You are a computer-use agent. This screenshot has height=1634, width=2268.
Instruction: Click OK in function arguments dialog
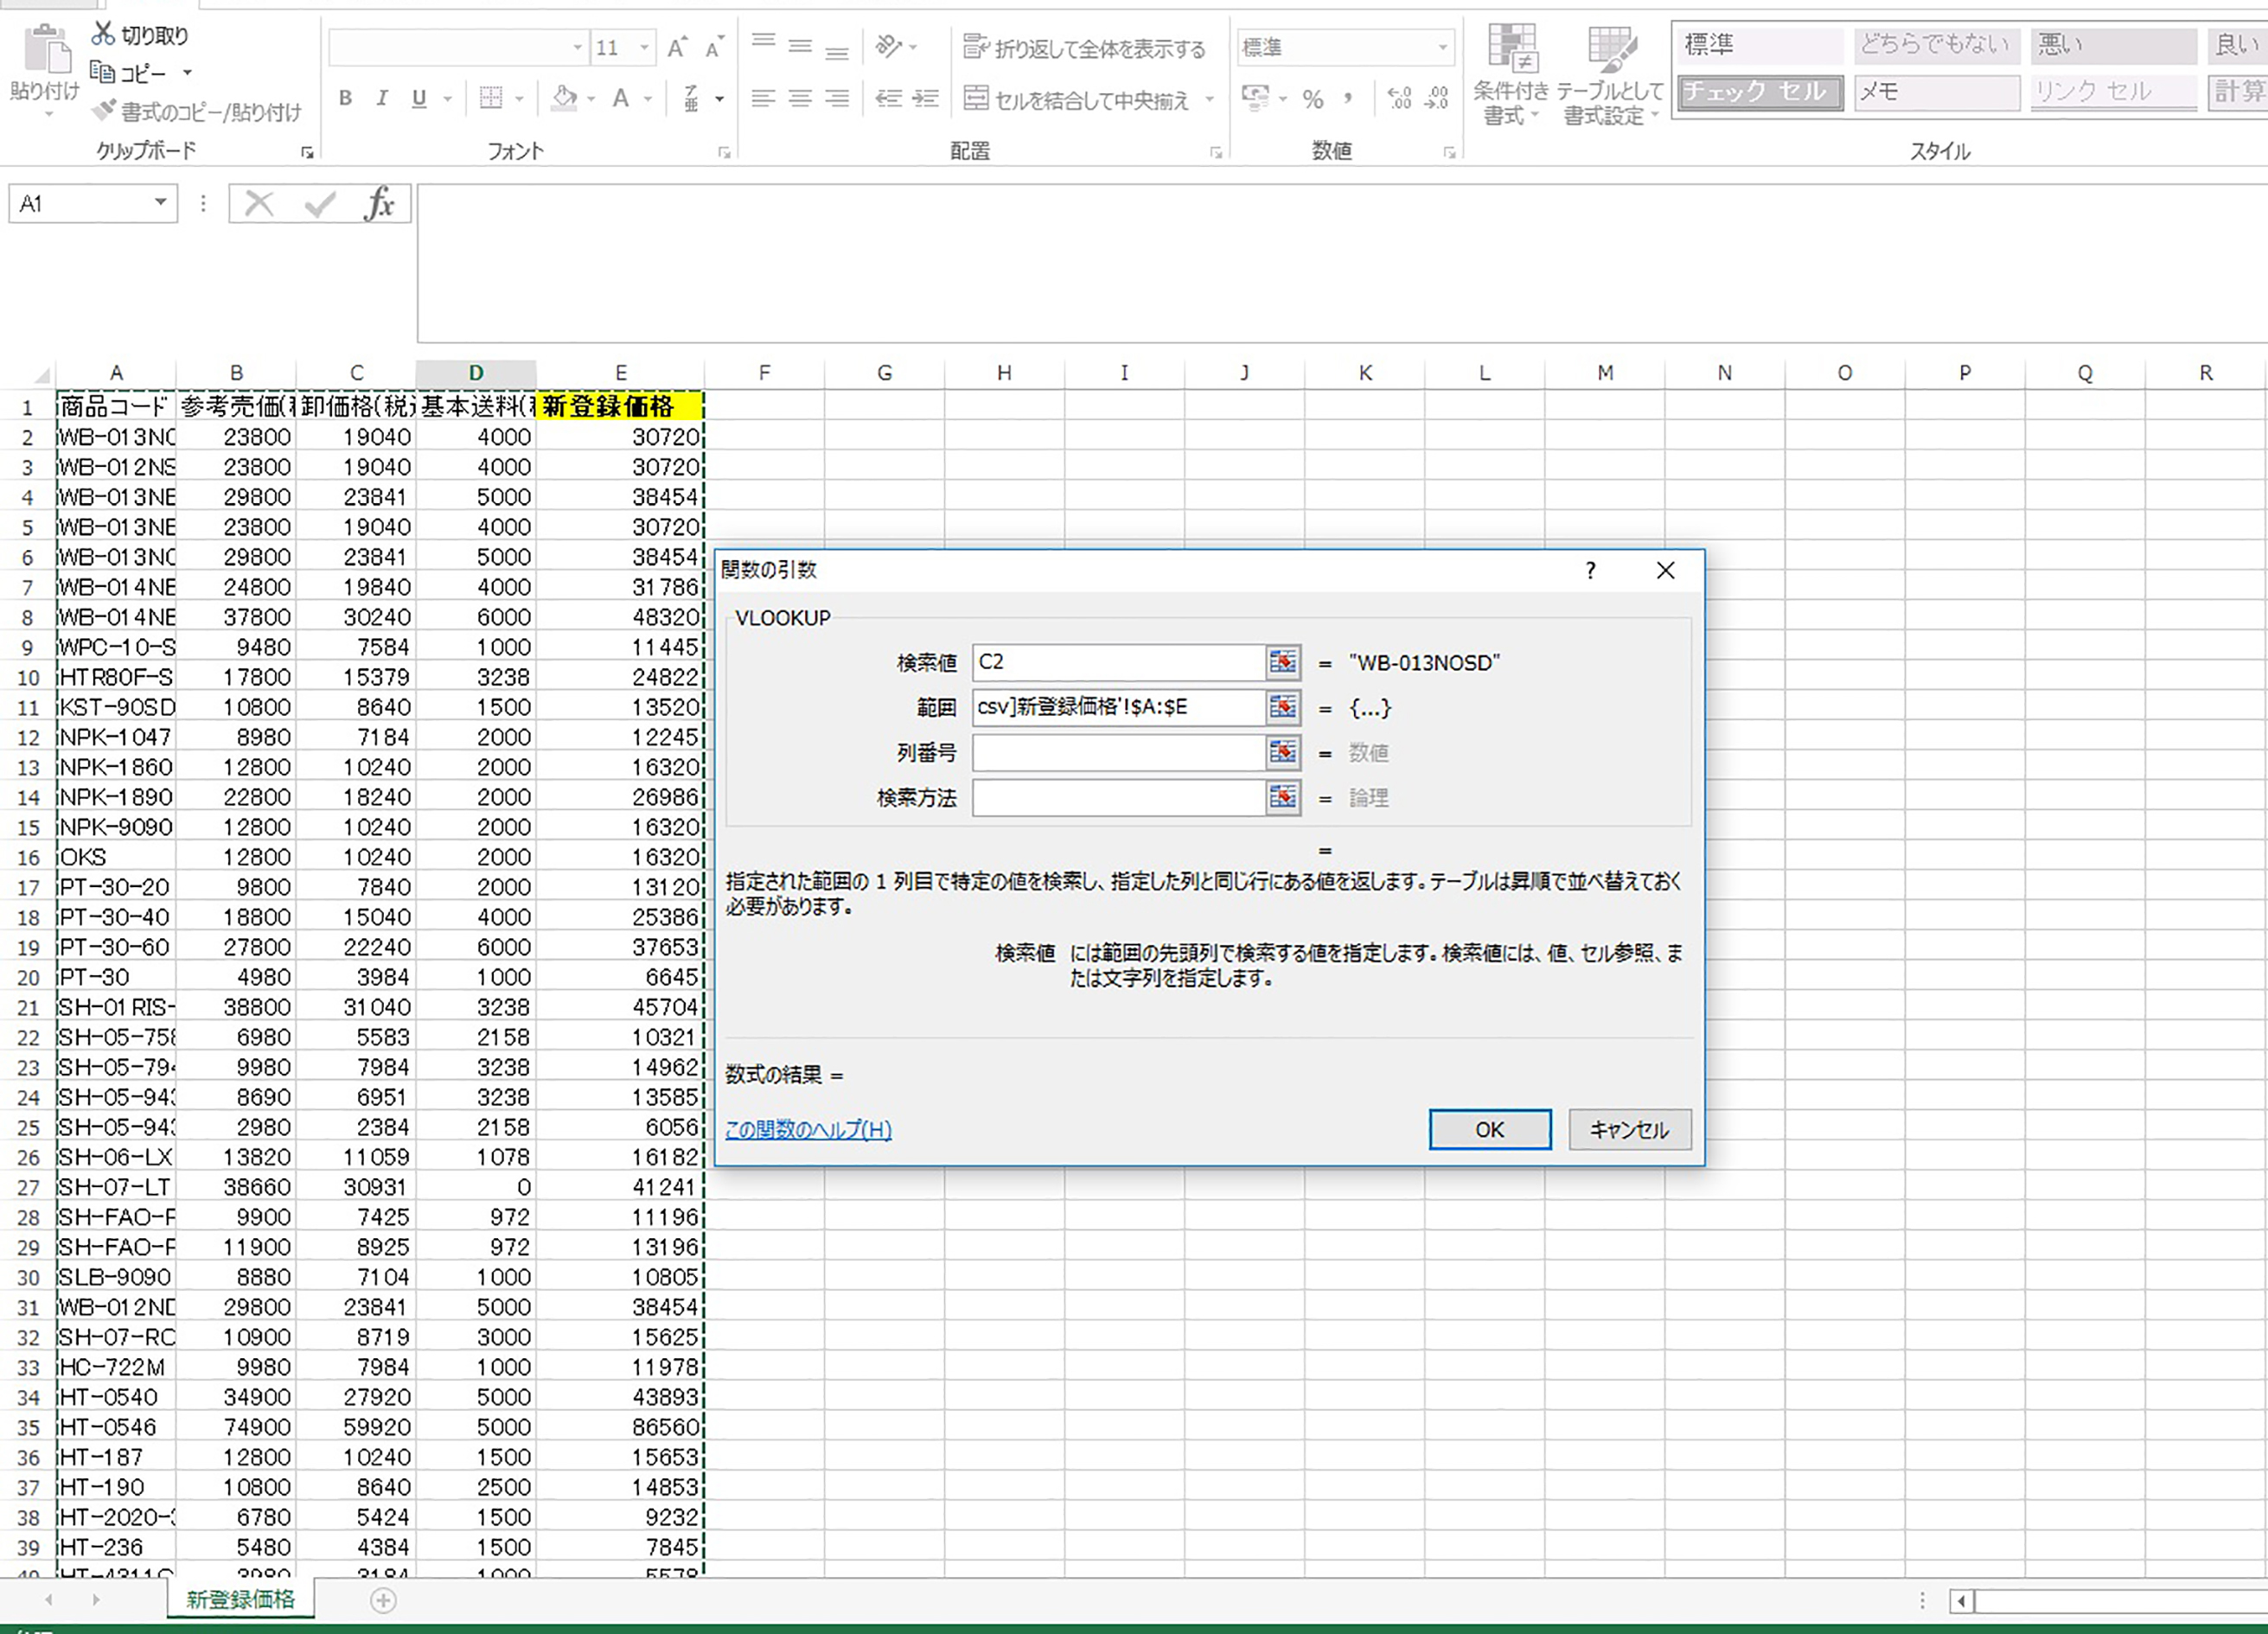(x=1489, y=1129)
